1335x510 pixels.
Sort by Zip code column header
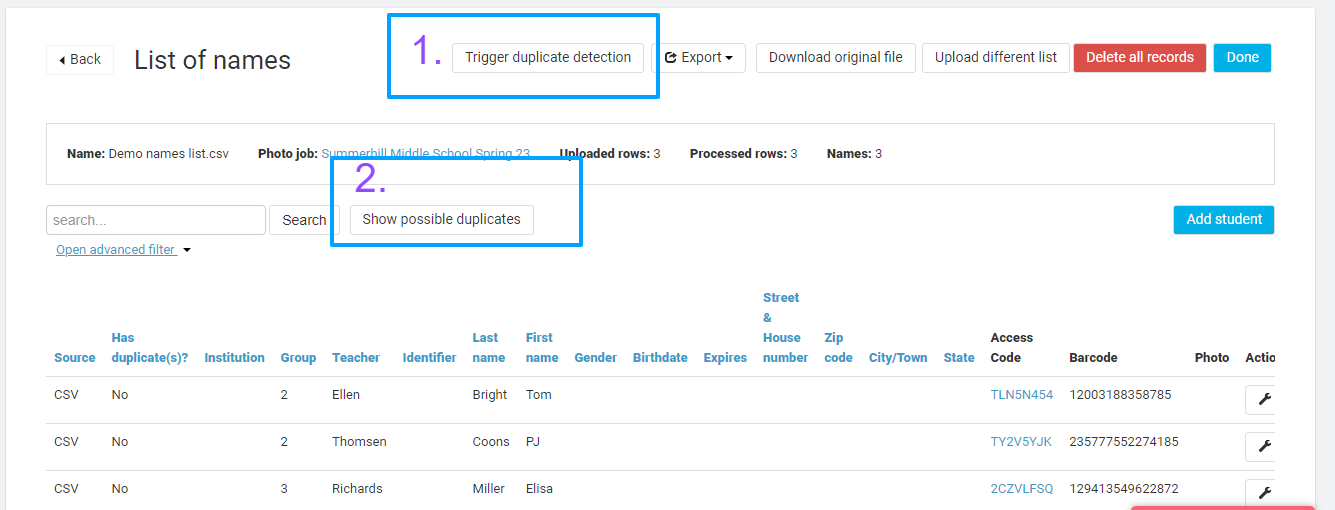pos(838,348)
